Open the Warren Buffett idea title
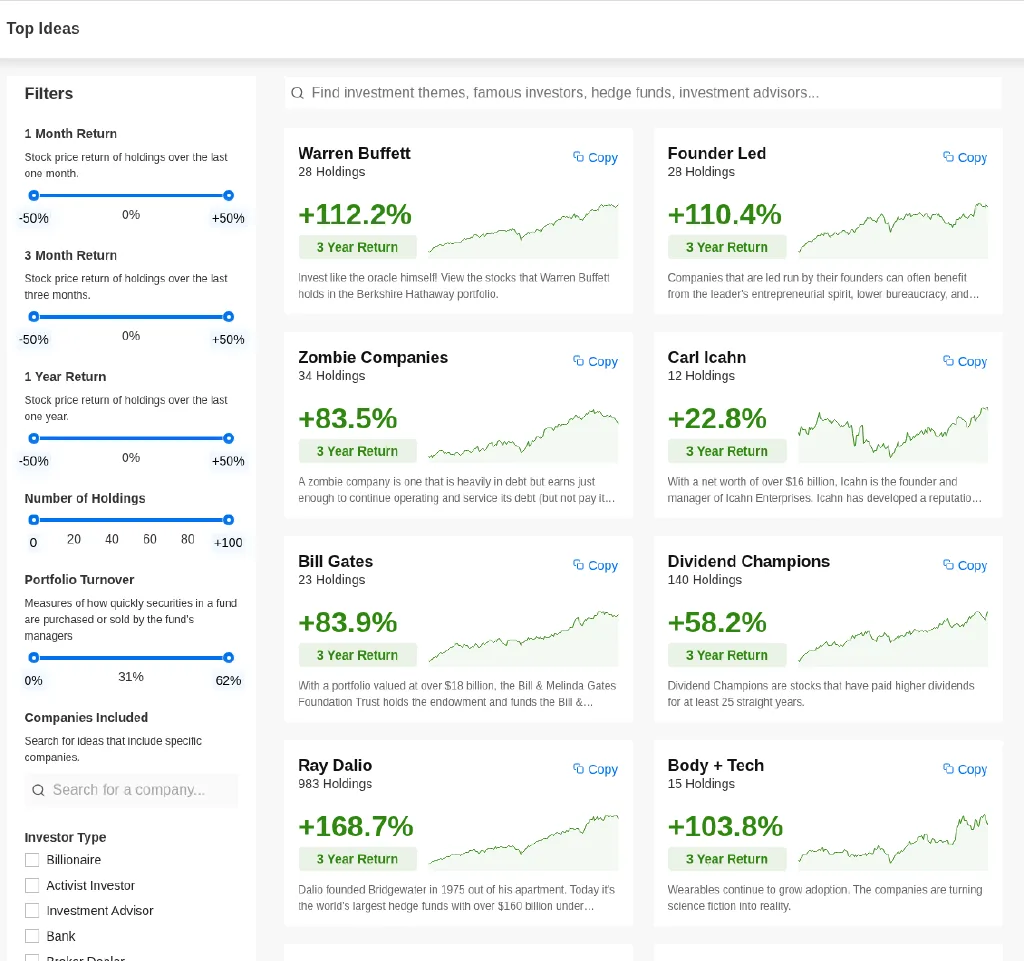 [x=354, y=153]
